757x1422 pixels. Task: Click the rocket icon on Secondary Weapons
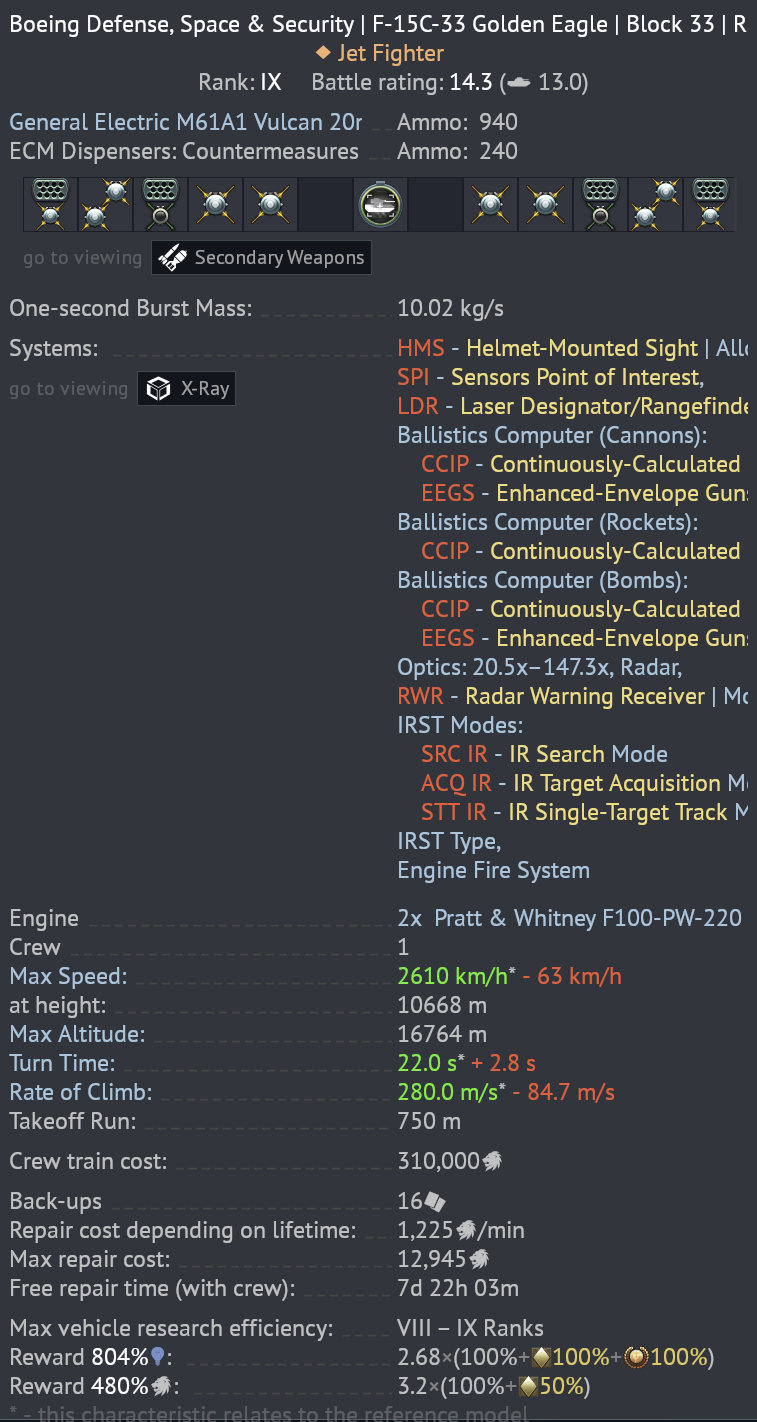point(173,258)
